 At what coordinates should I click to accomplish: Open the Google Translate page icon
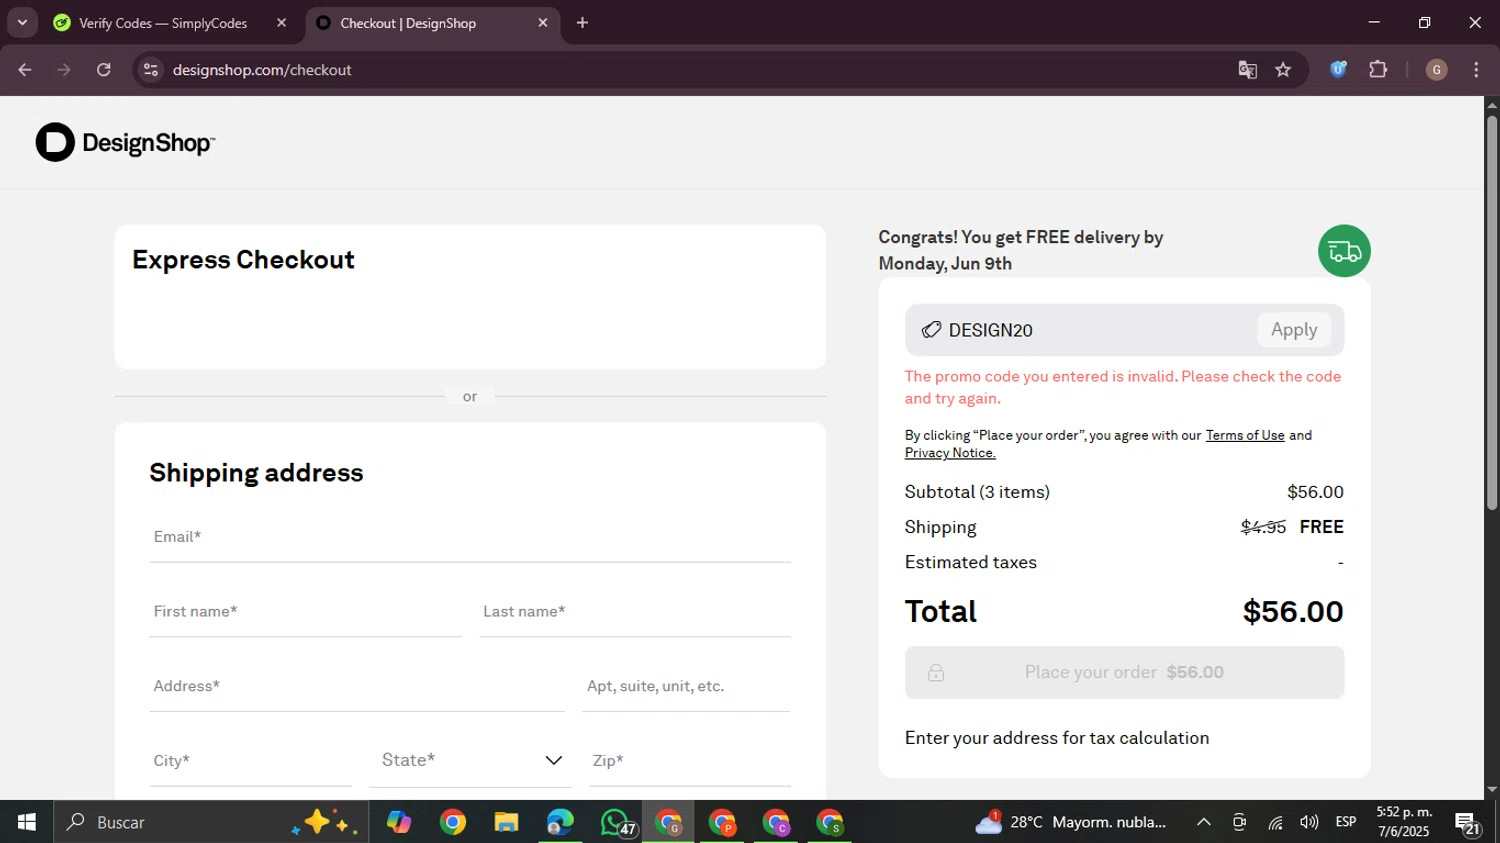click(x=1247, y=70)
